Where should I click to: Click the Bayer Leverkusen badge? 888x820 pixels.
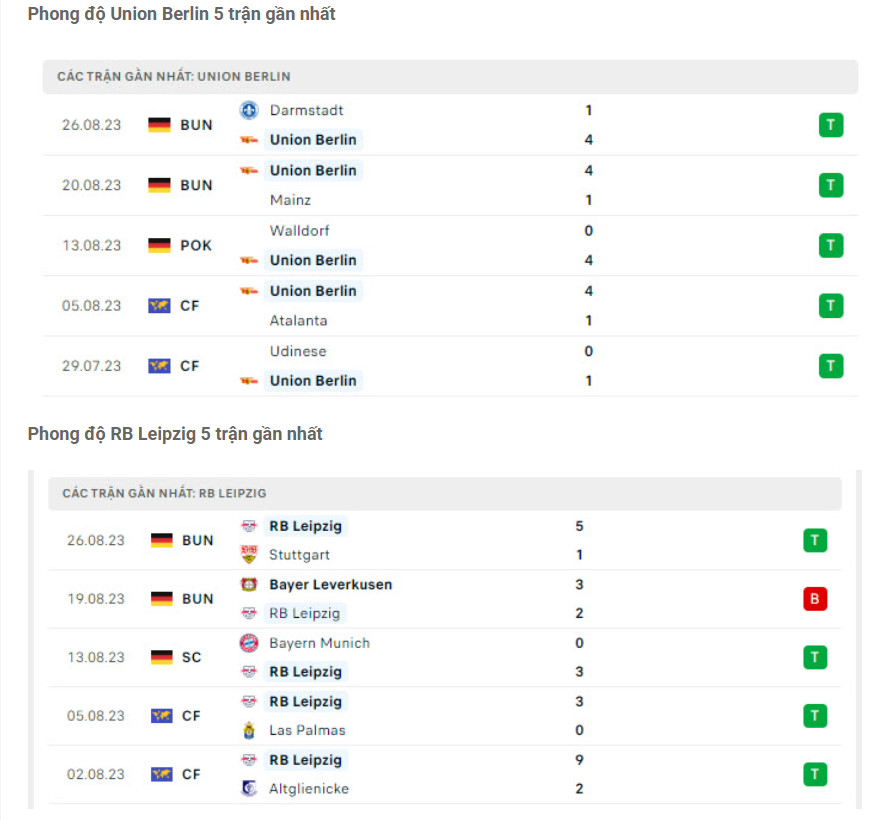248,584
